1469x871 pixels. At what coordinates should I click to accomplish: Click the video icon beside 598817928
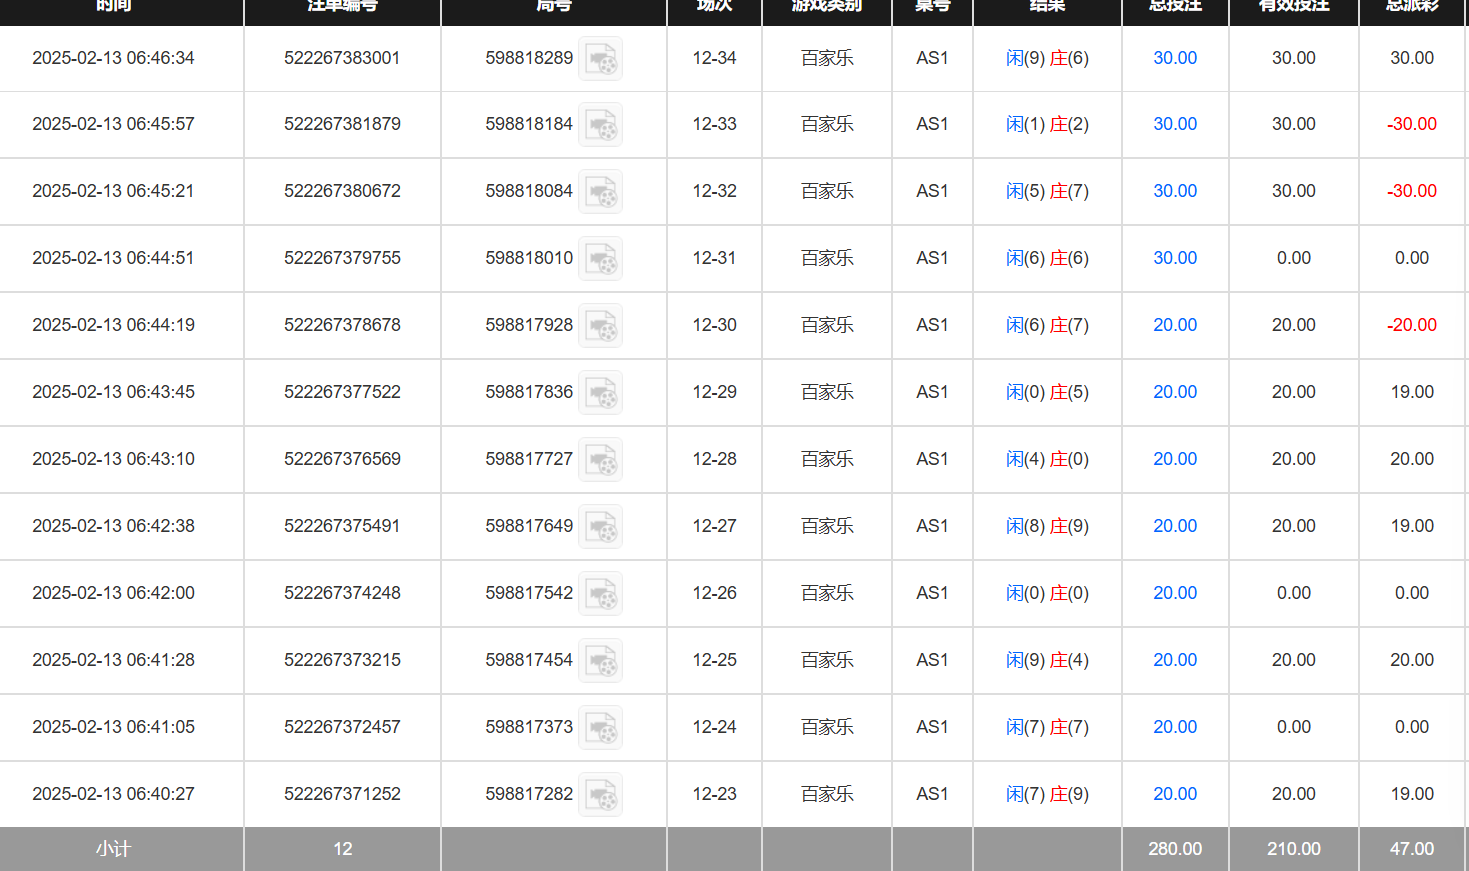(x=601, y=326)
